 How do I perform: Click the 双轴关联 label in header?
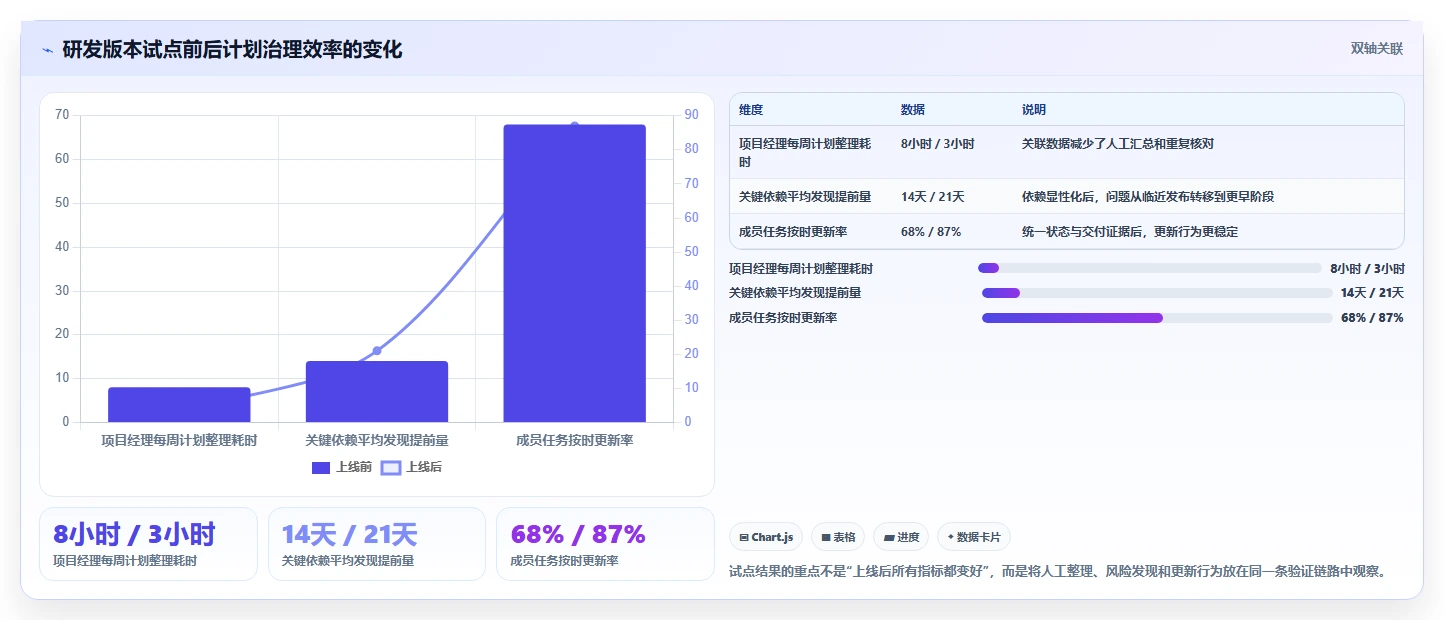click(1377, 48)
